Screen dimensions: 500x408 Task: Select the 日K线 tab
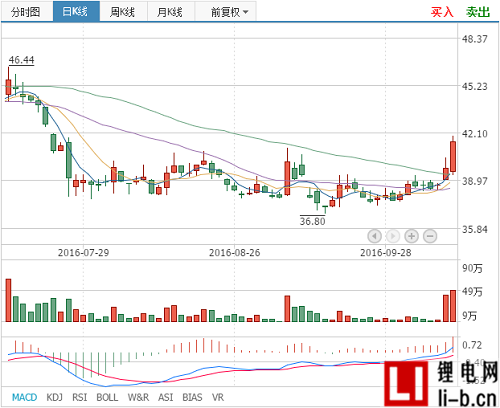[76, 12]
